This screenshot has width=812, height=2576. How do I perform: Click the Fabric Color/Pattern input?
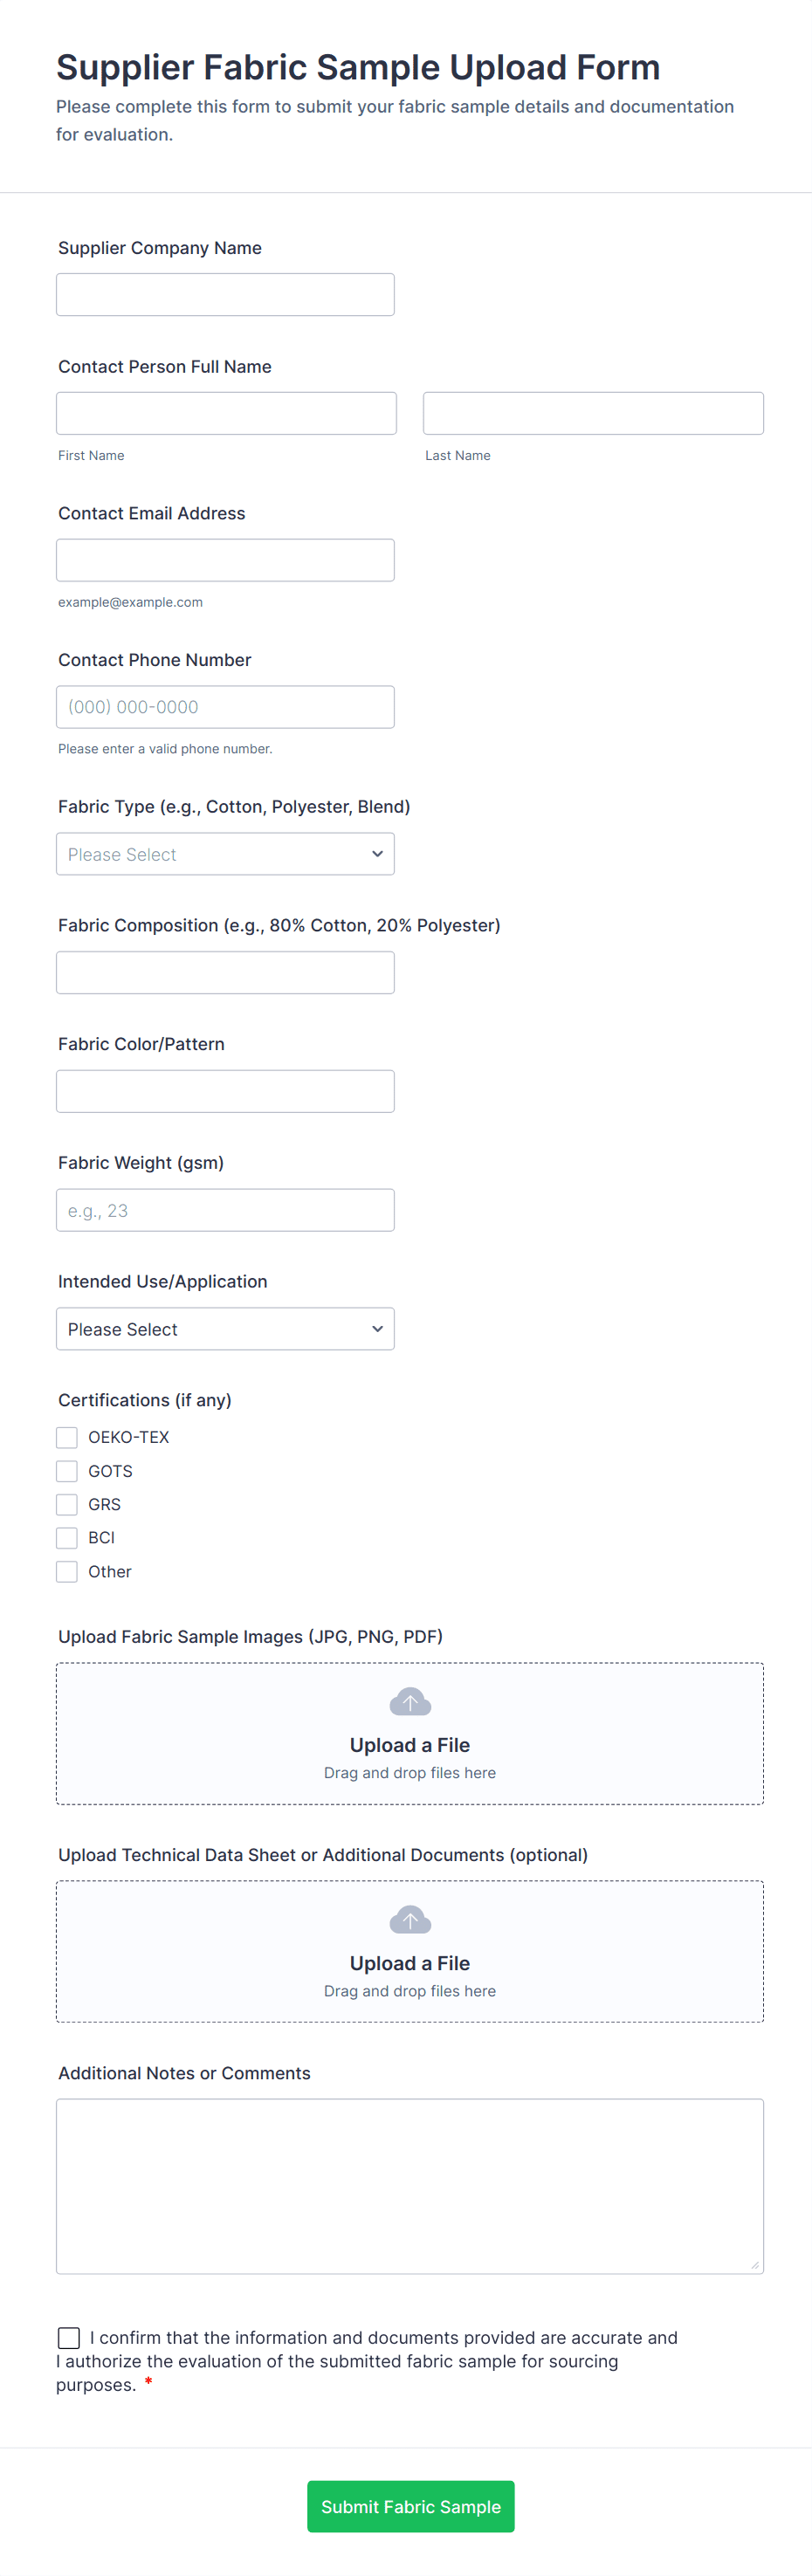tap(225, 1091)
